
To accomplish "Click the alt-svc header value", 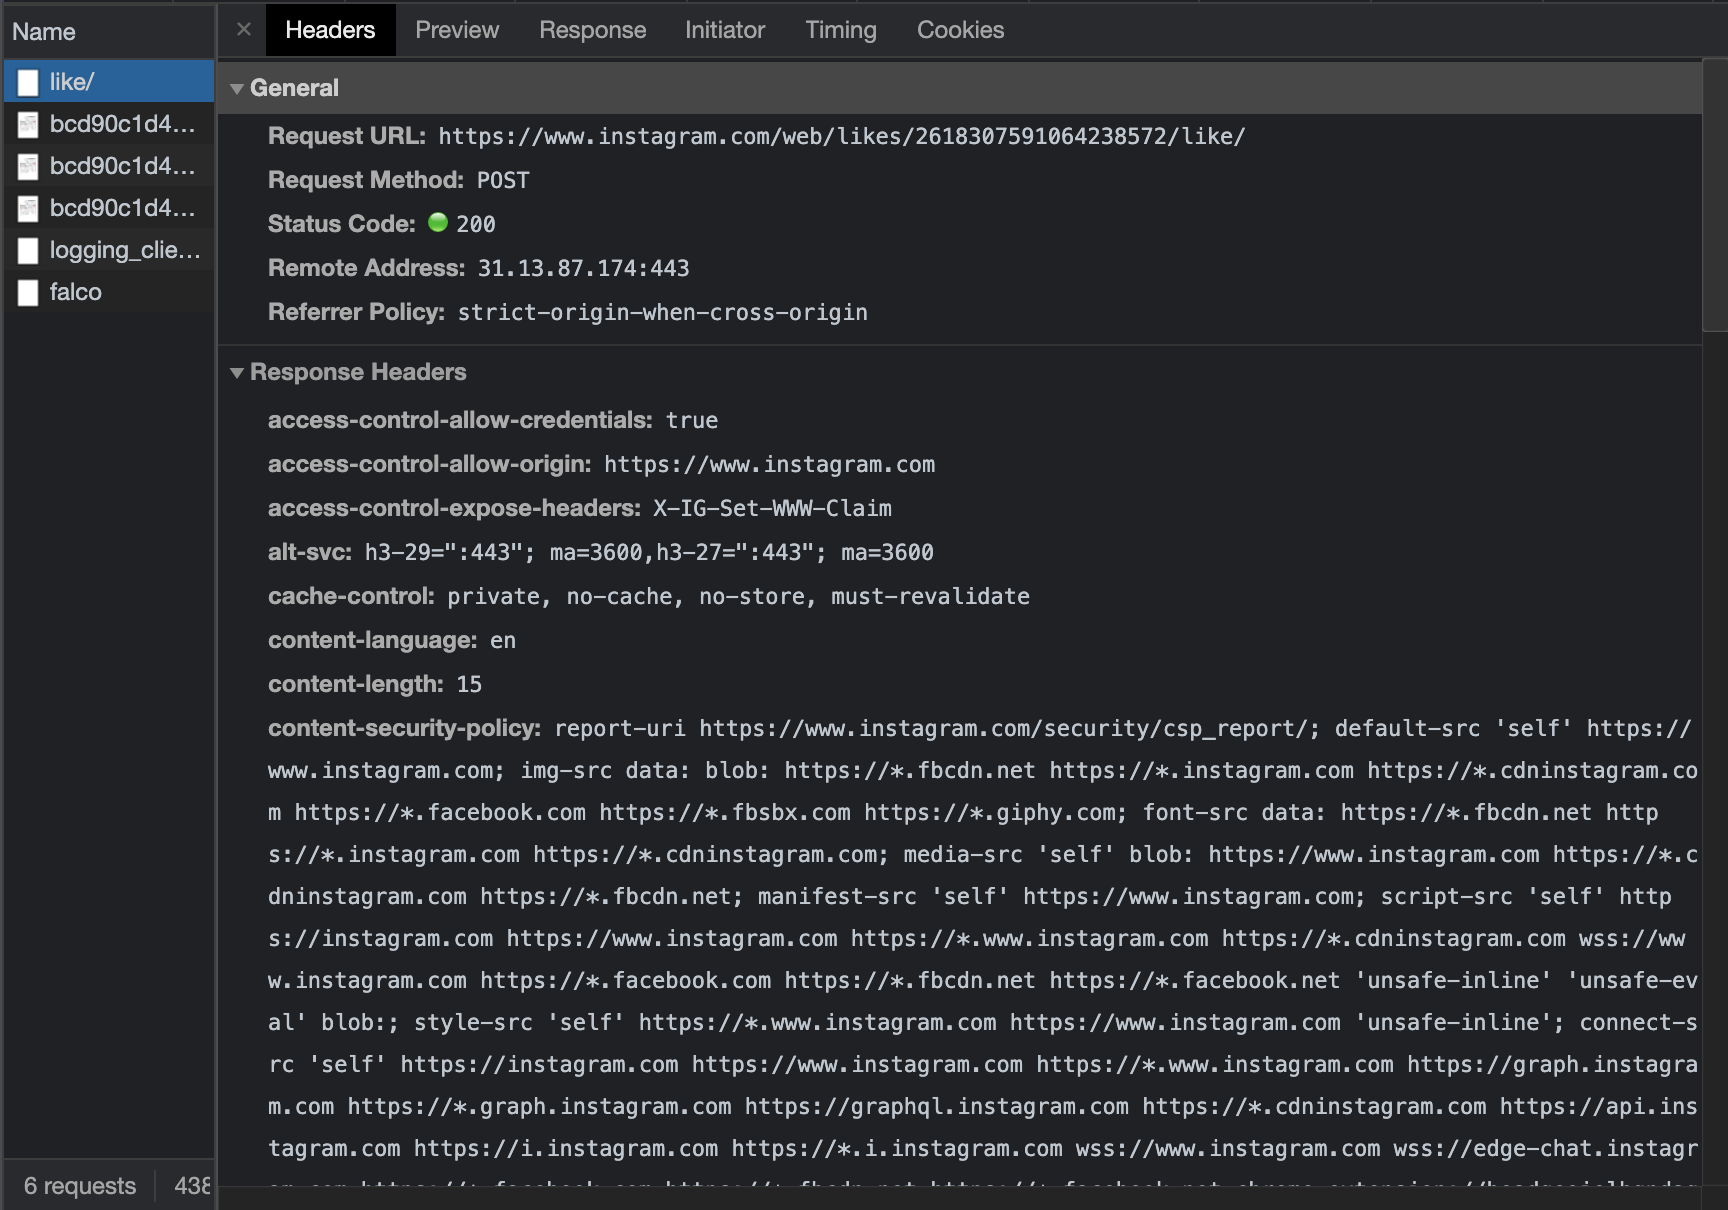I will pos(649,553).
